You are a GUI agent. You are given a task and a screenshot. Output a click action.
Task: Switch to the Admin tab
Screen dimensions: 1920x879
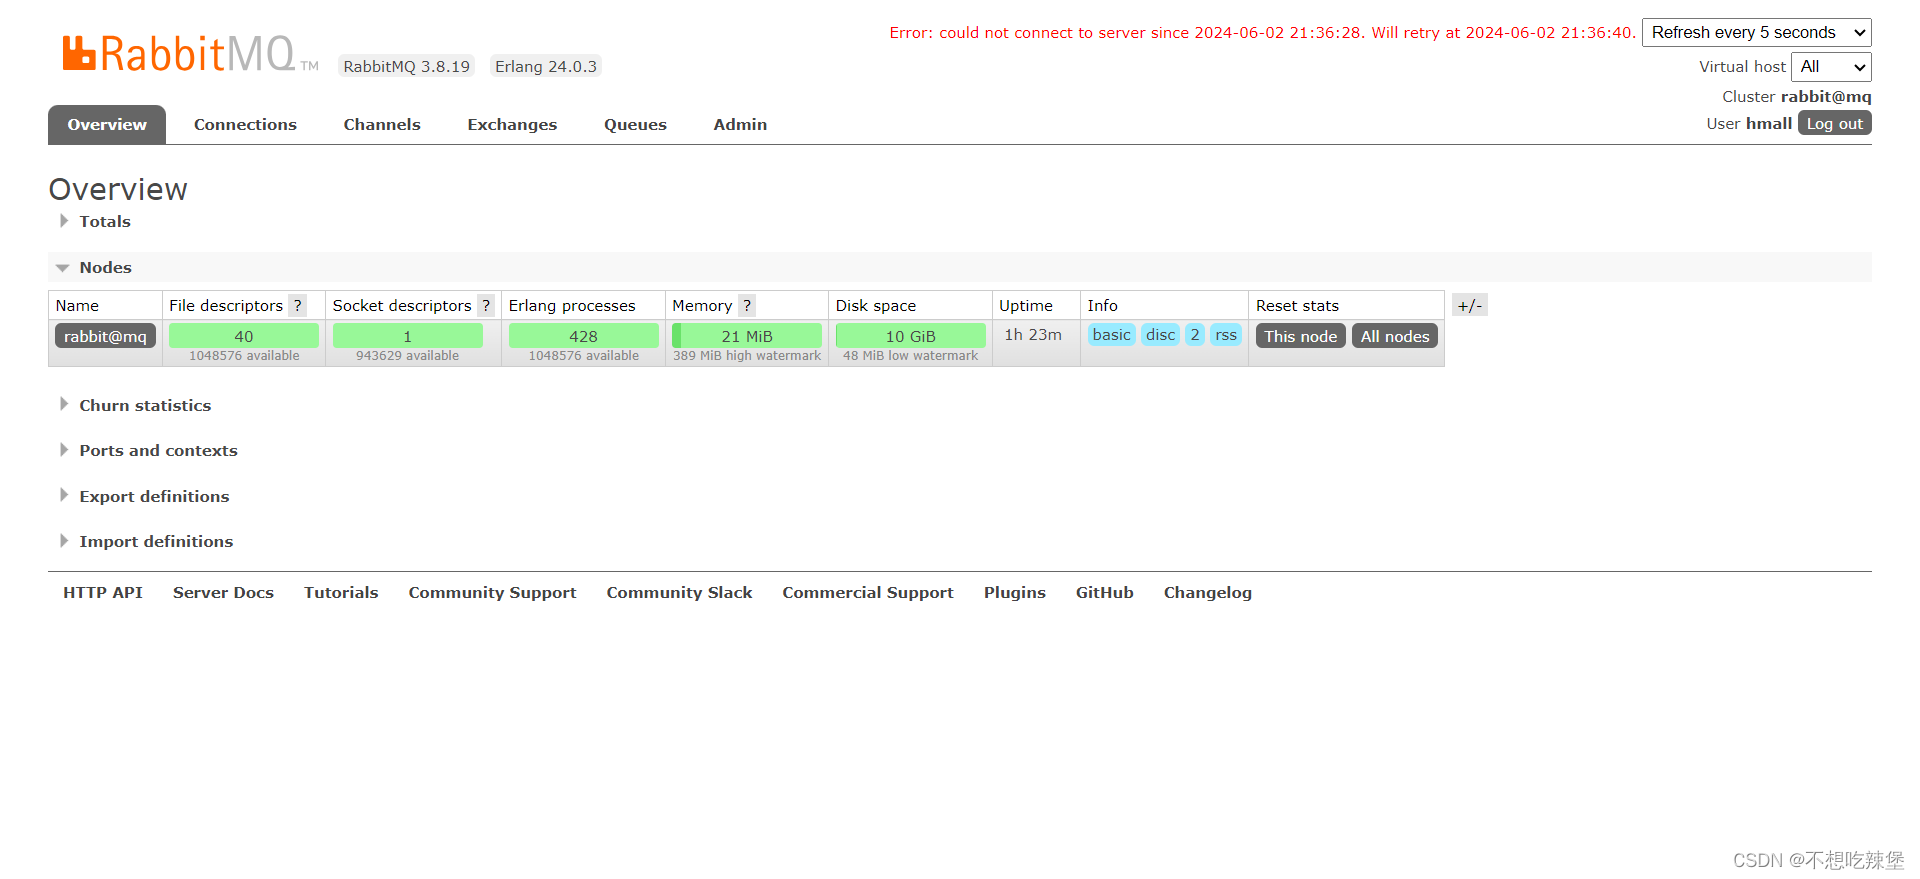pyautogui.click(x=740, y=125)
